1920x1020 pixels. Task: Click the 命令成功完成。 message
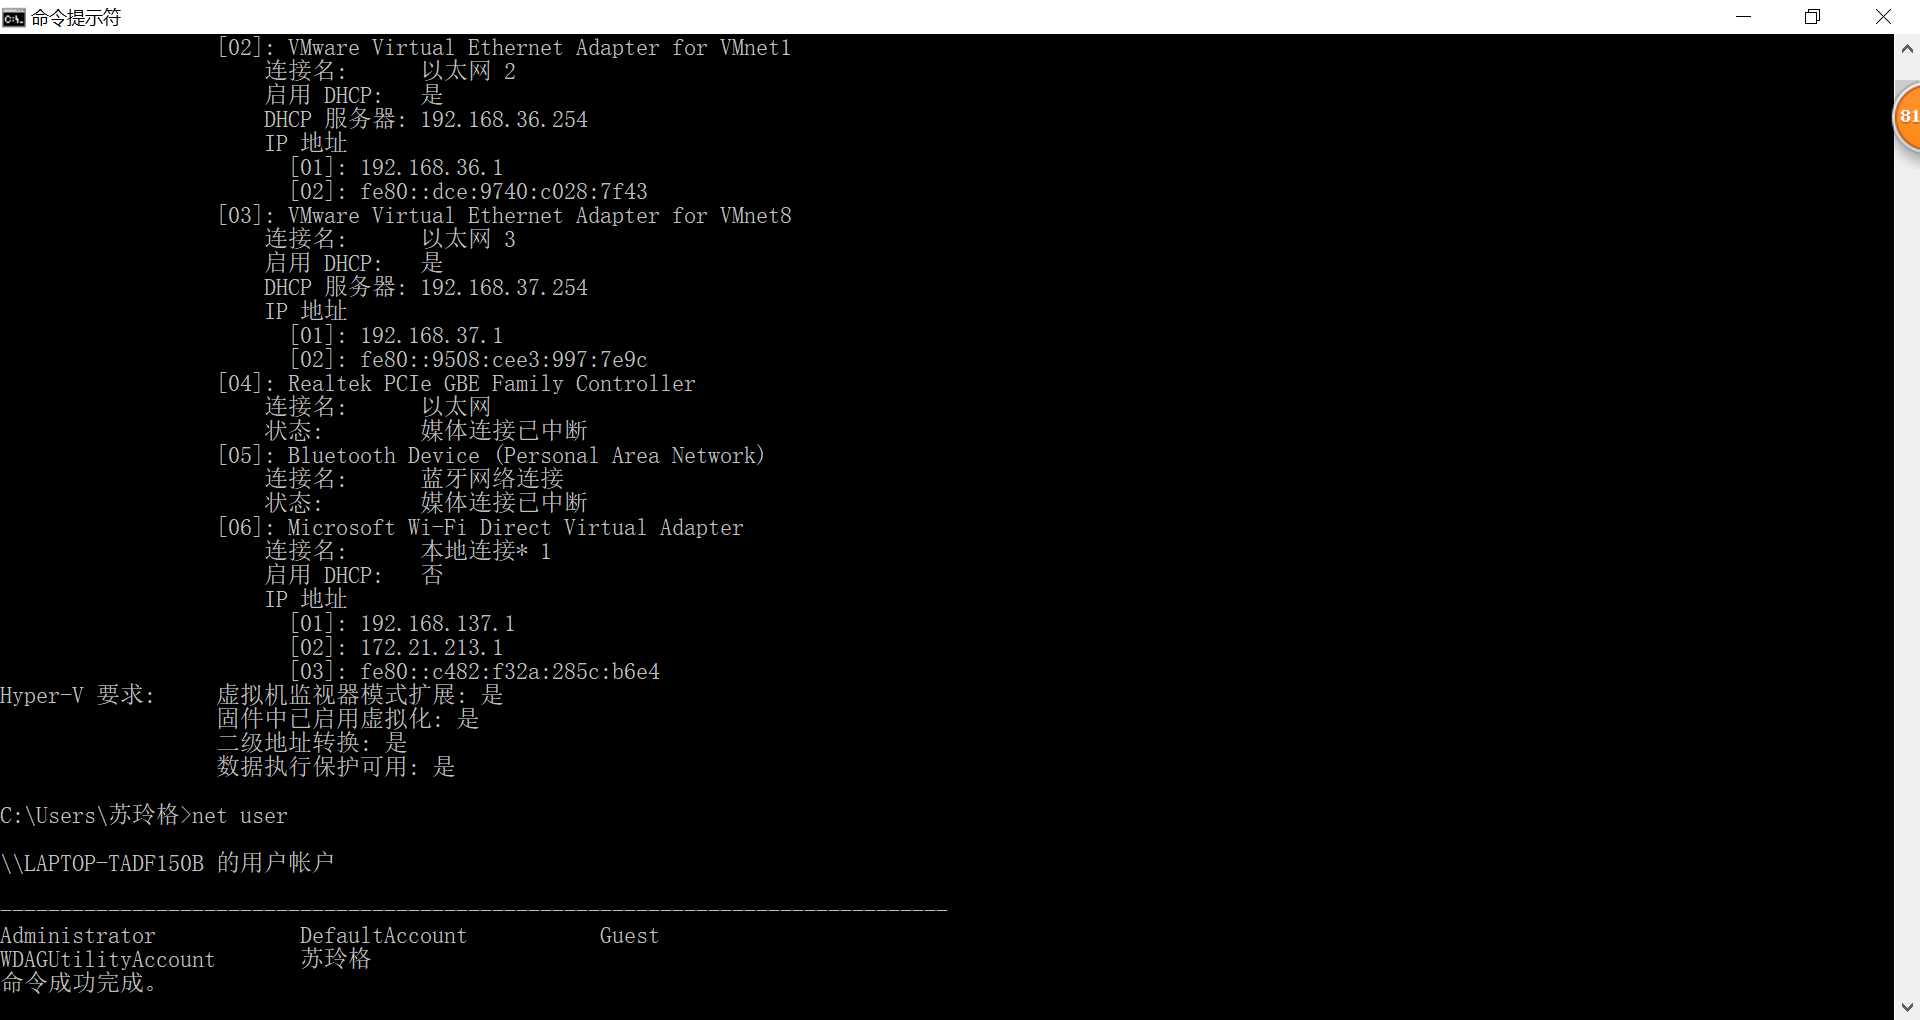[x=79, y=983]
